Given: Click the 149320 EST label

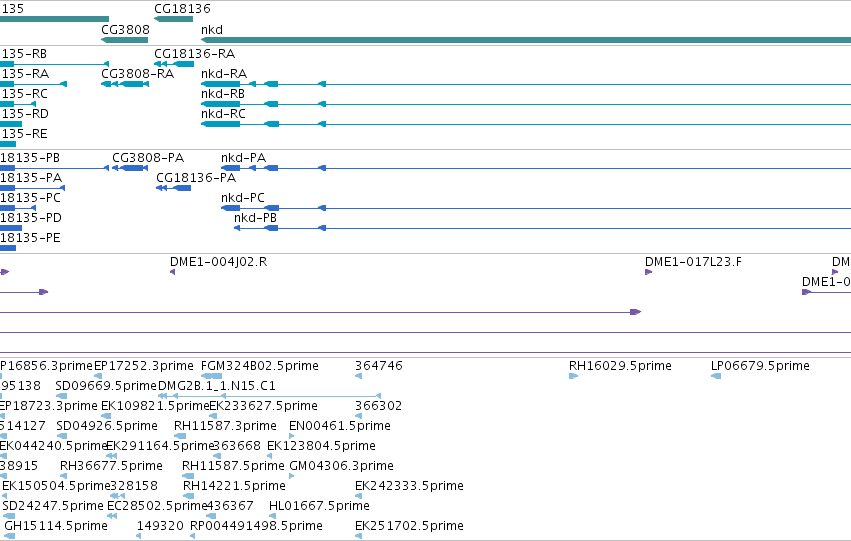Looking at the screenshot, I should (160, 527).
